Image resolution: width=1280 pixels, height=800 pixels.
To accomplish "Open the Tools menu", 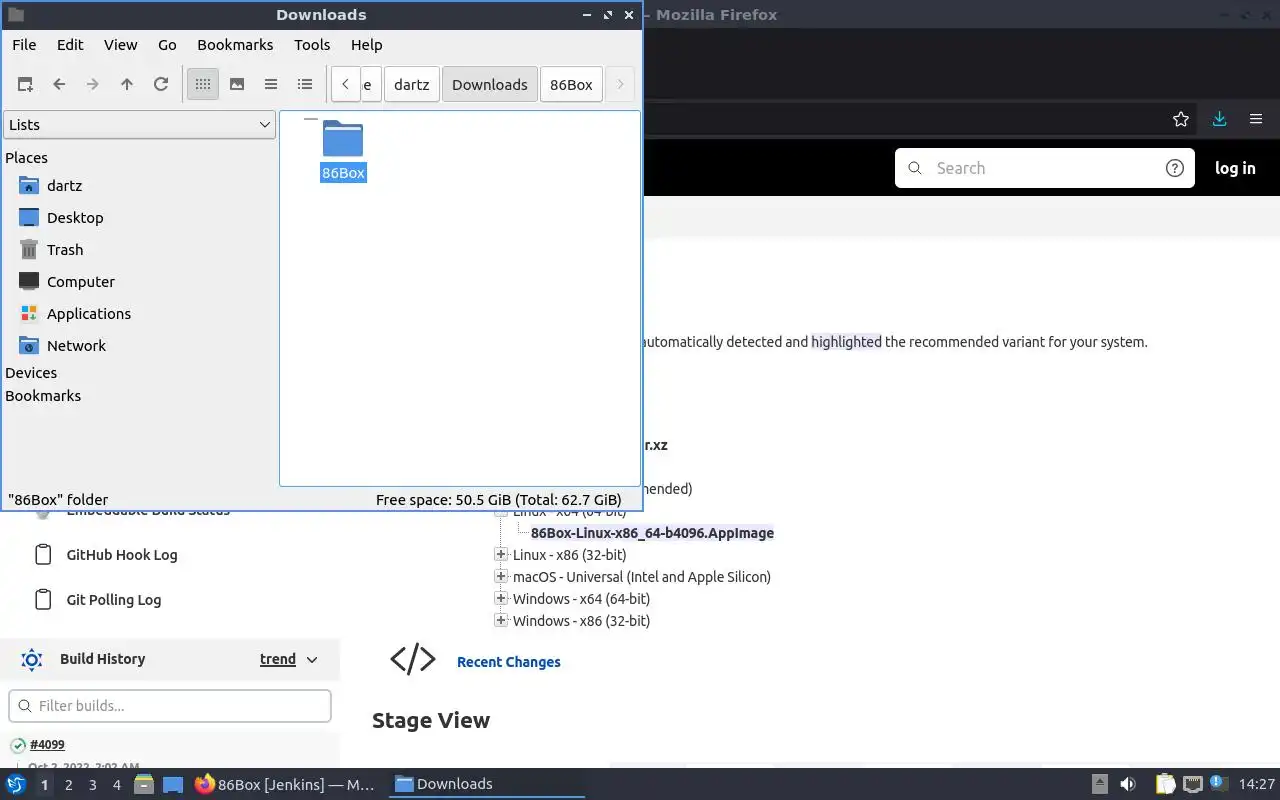I will pyautogui.click(x=312, y=44).
